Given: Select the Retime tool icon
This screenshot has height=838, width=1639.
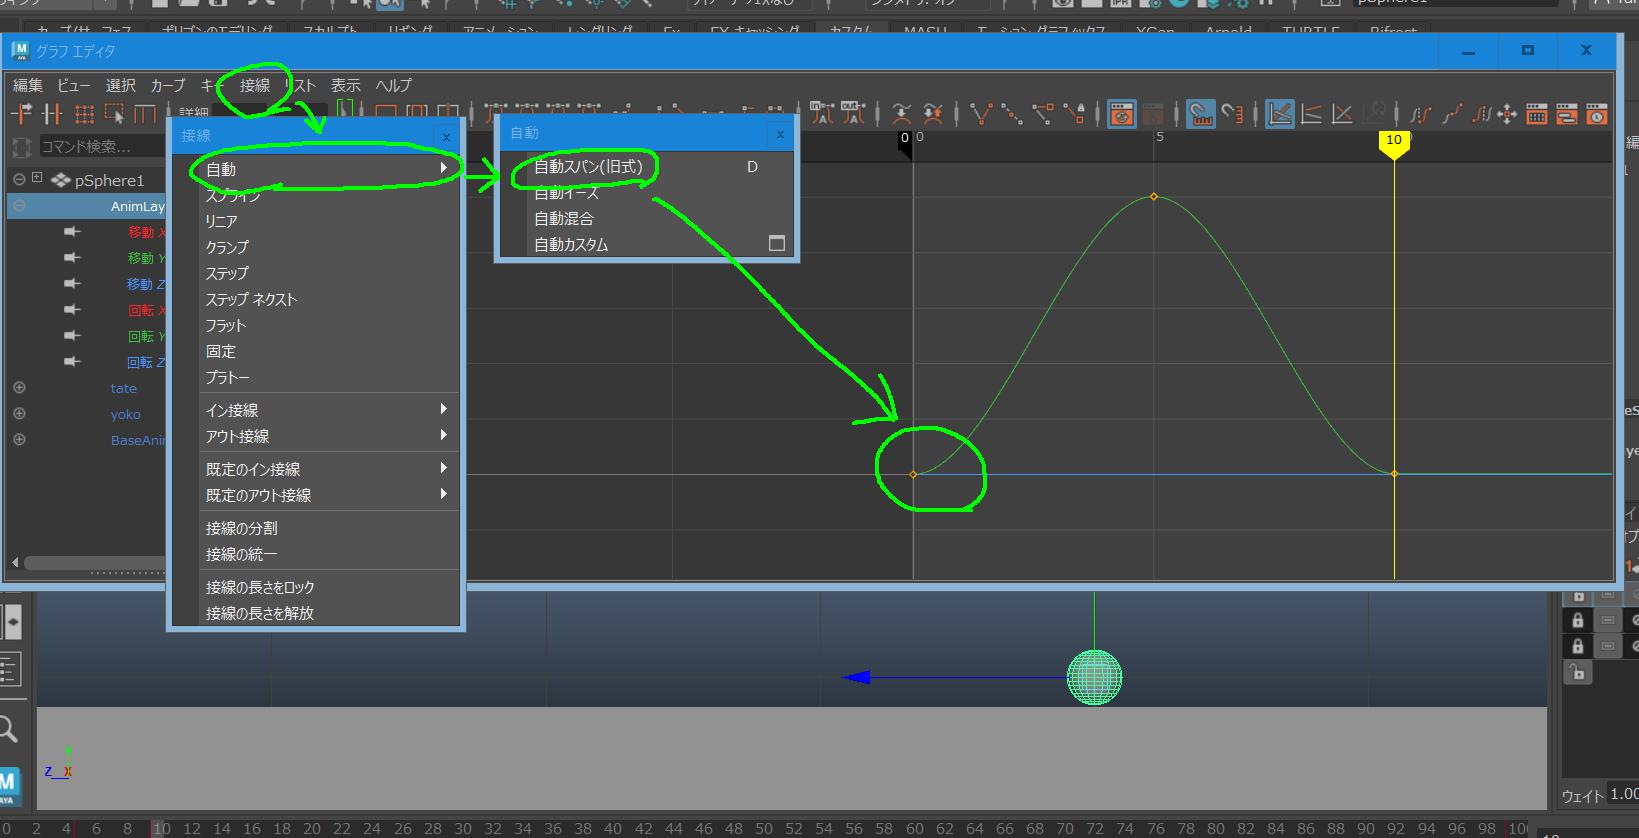Looking at the screenshot, I should pyautogui.click(x=145, y=113).
